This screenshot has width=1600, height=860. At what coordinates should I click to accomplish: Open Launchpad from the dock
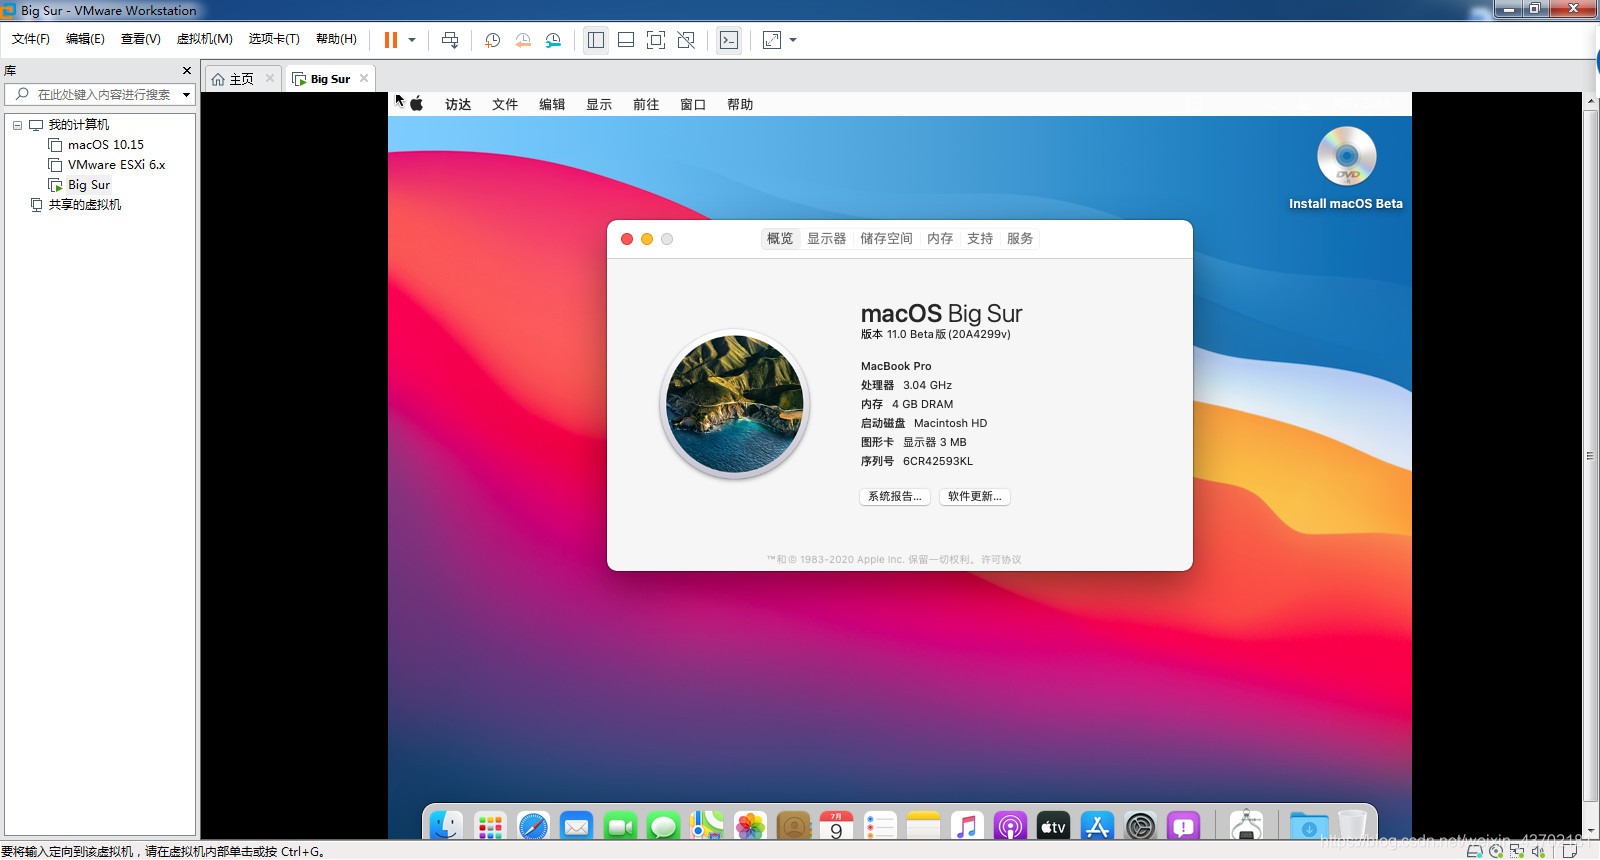pos(490,826)
